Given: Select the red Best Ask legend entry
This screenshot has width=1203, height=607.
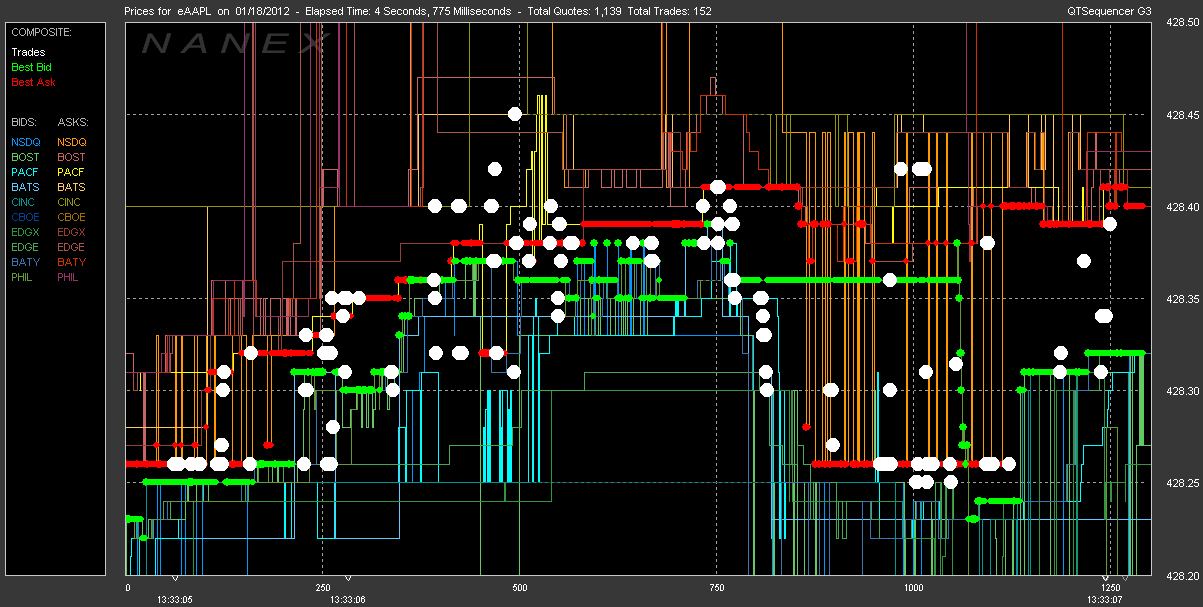Looking at the screenshot, I should (x=32, y=82).
